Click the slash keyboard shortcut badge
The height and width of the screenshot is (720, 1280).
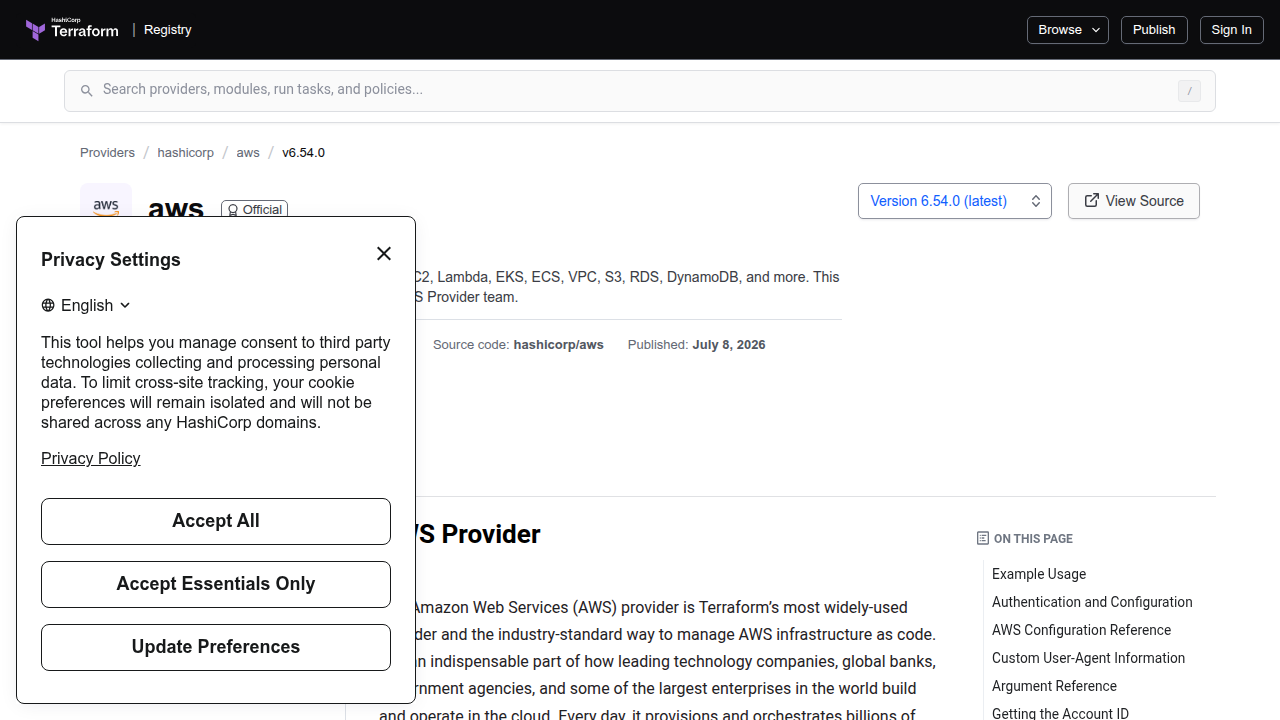1189,91
